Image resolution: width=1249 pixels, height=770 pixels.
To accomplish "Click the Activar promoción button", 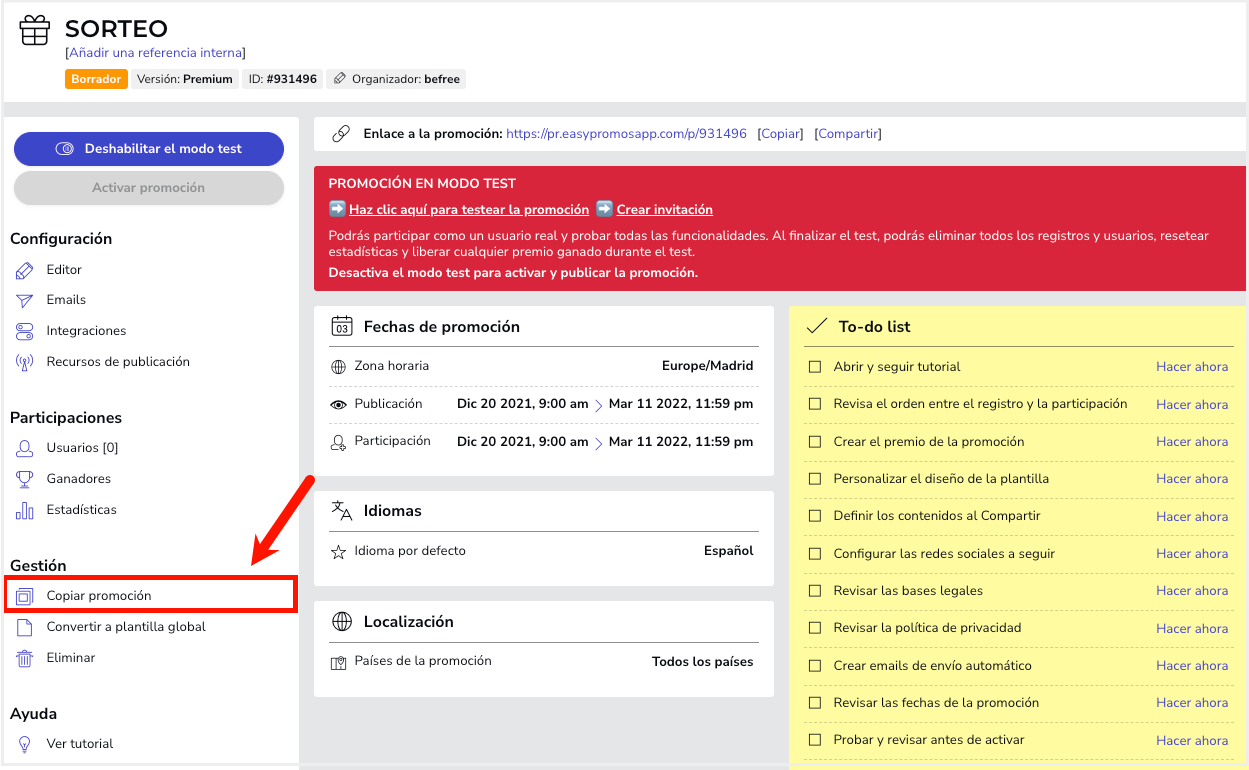I will pos(149,188).
